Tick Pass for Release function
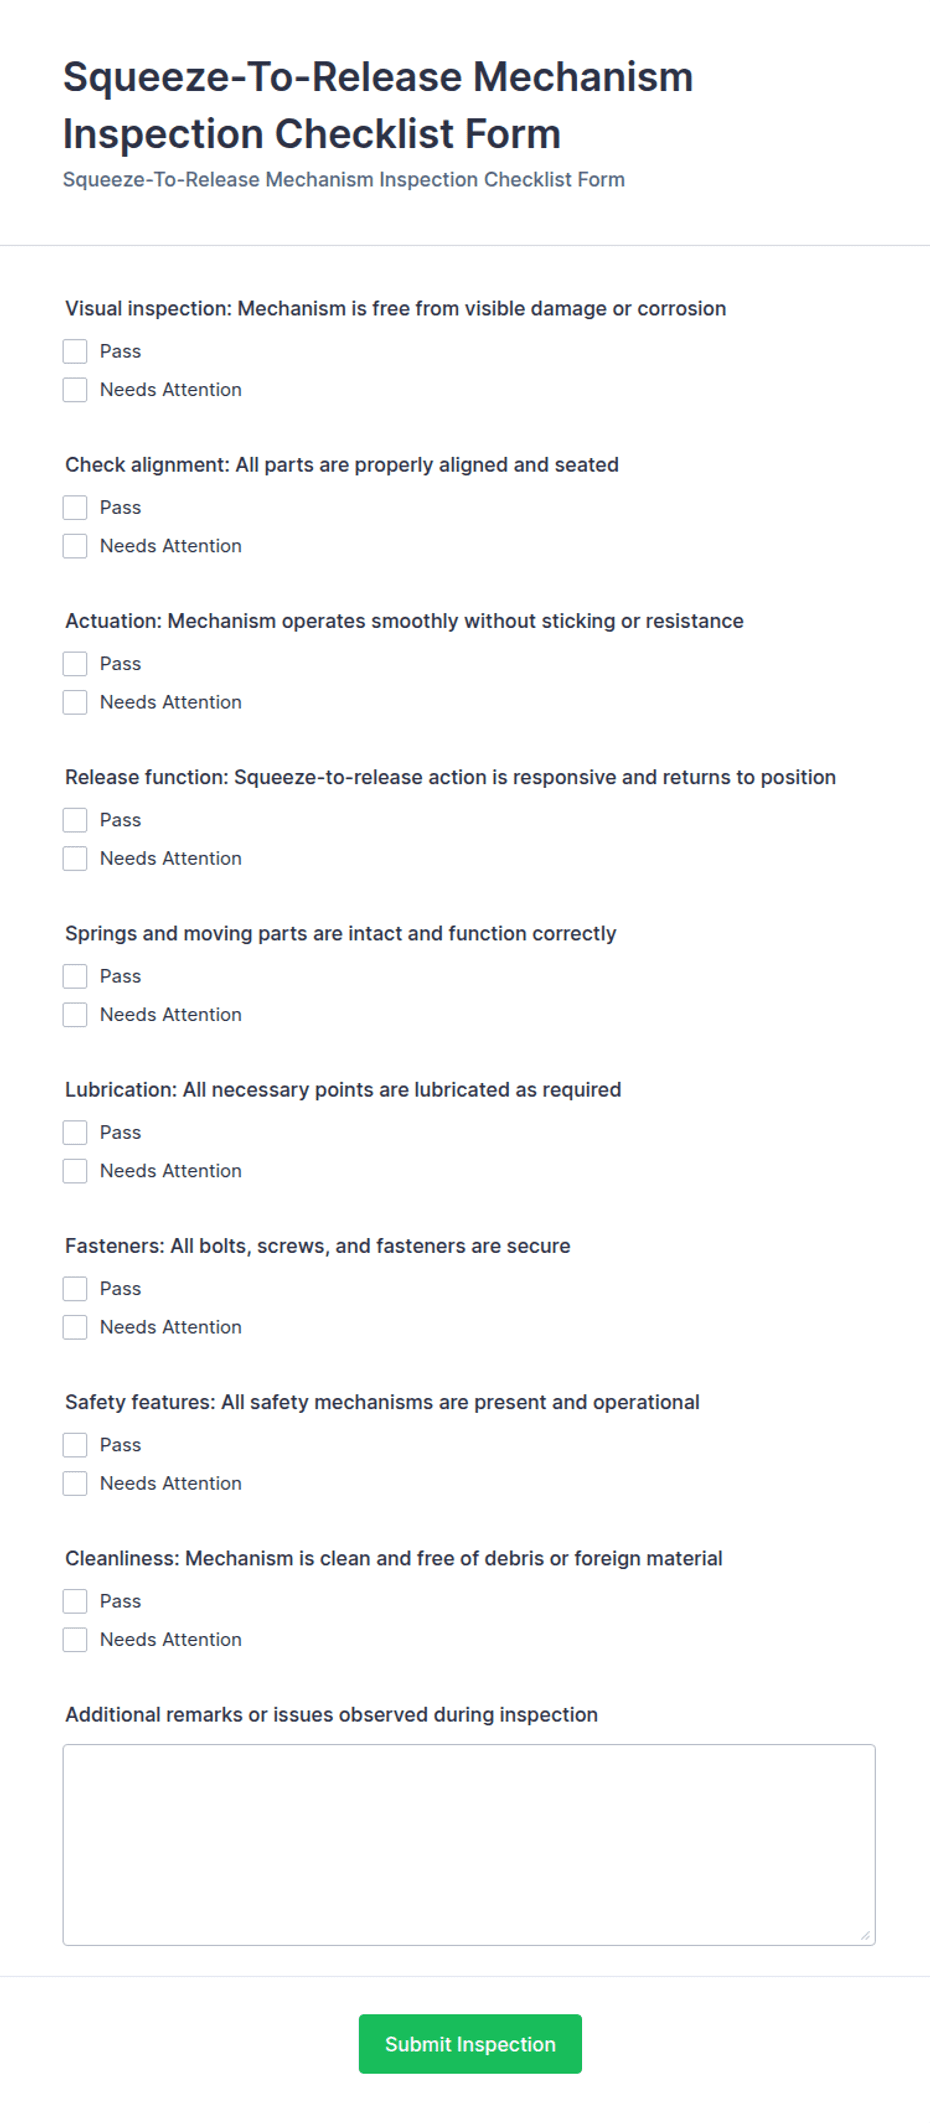 click(x=75, y=820)
